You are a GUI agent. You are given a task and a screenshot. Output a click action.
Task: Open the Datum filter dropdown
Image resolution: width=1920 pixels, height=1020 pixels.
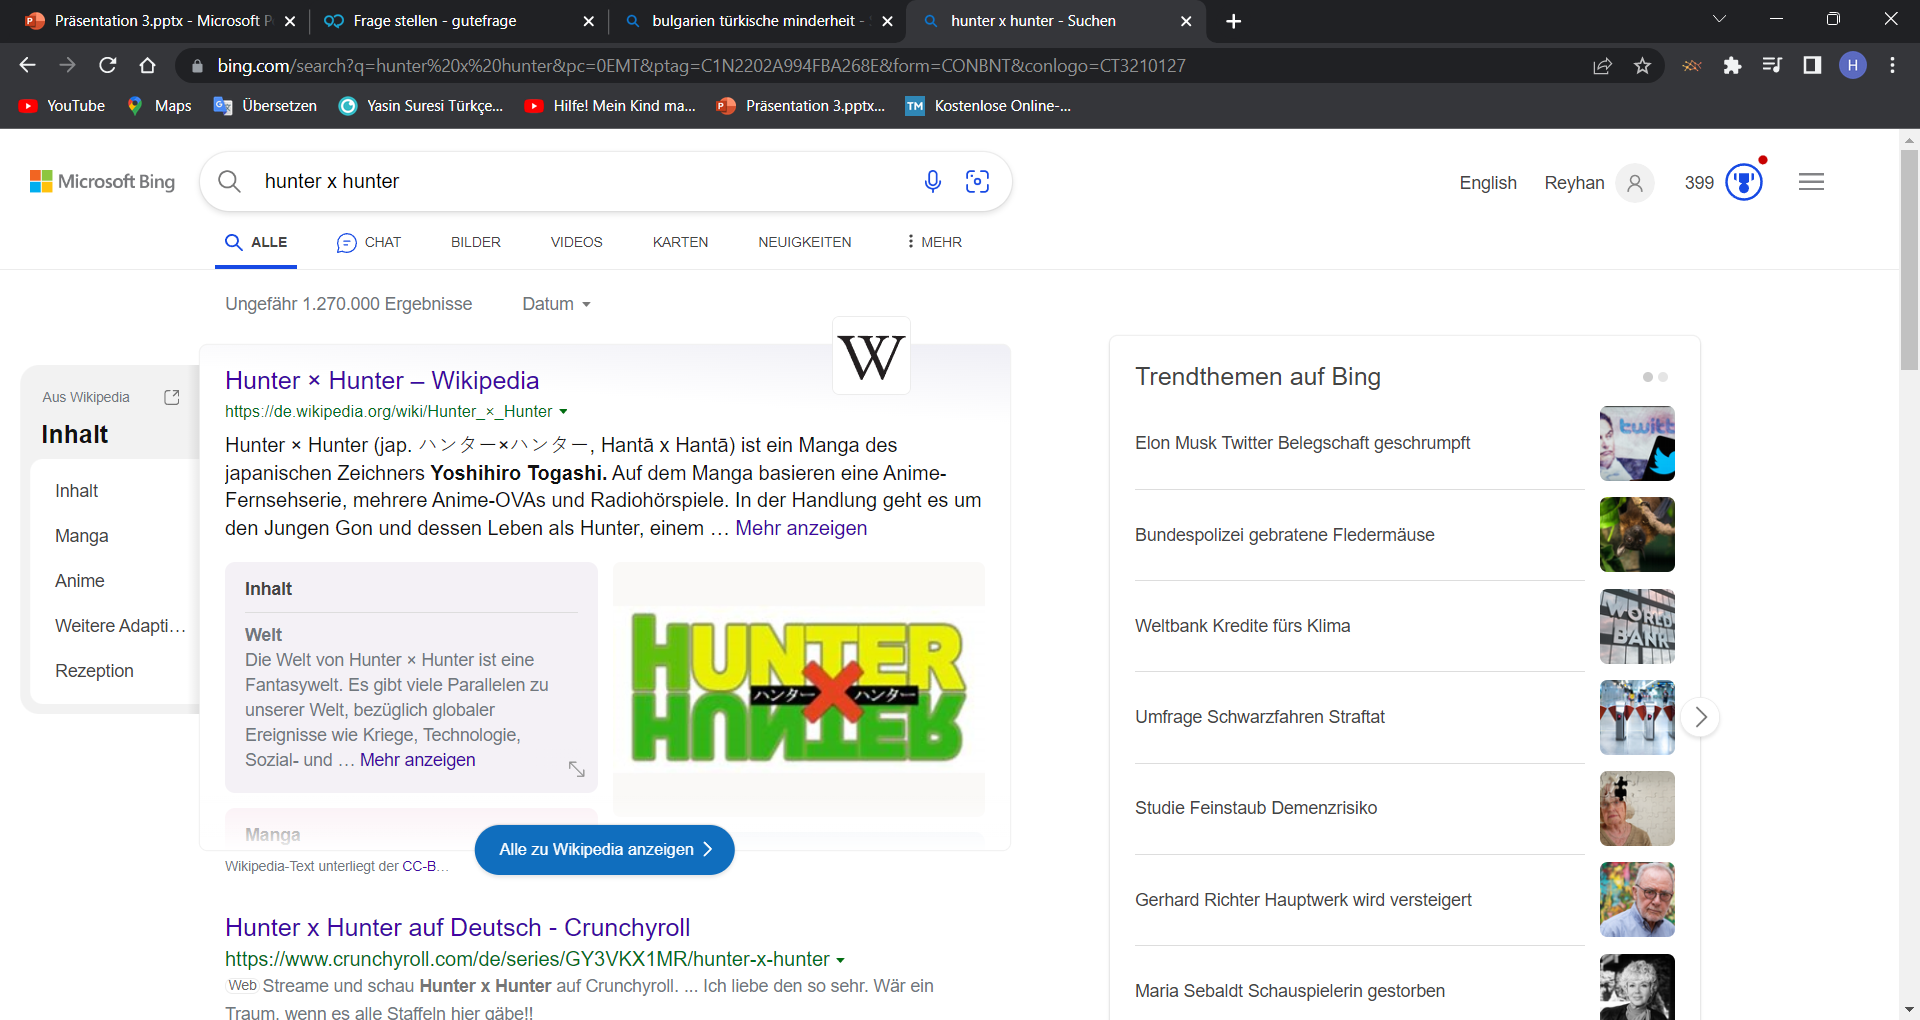[556, 304]
